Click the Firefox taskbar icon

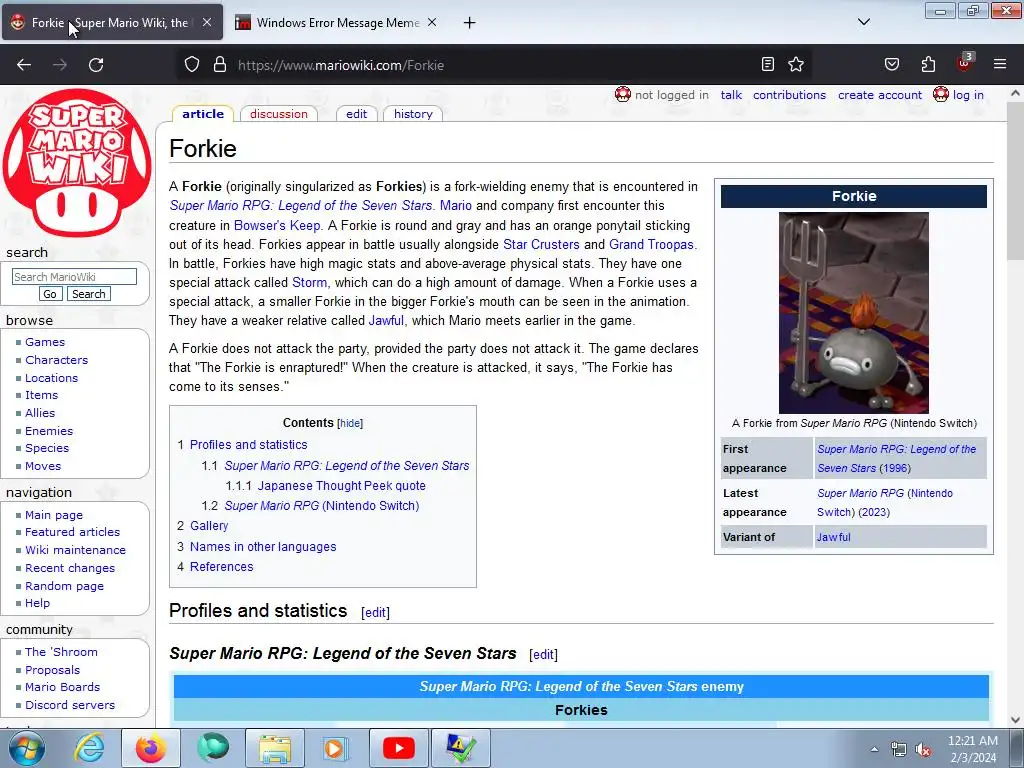click(x=150, y=748)
